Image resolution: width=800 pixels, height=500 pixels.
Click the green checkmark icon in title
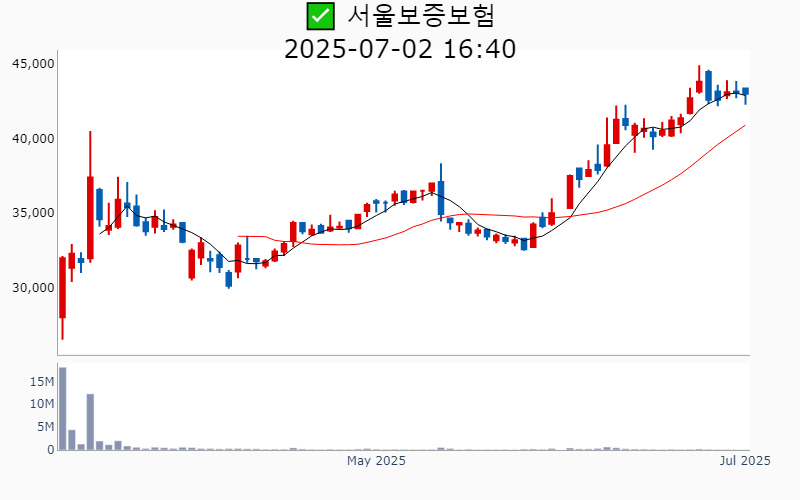coord(320,16)
